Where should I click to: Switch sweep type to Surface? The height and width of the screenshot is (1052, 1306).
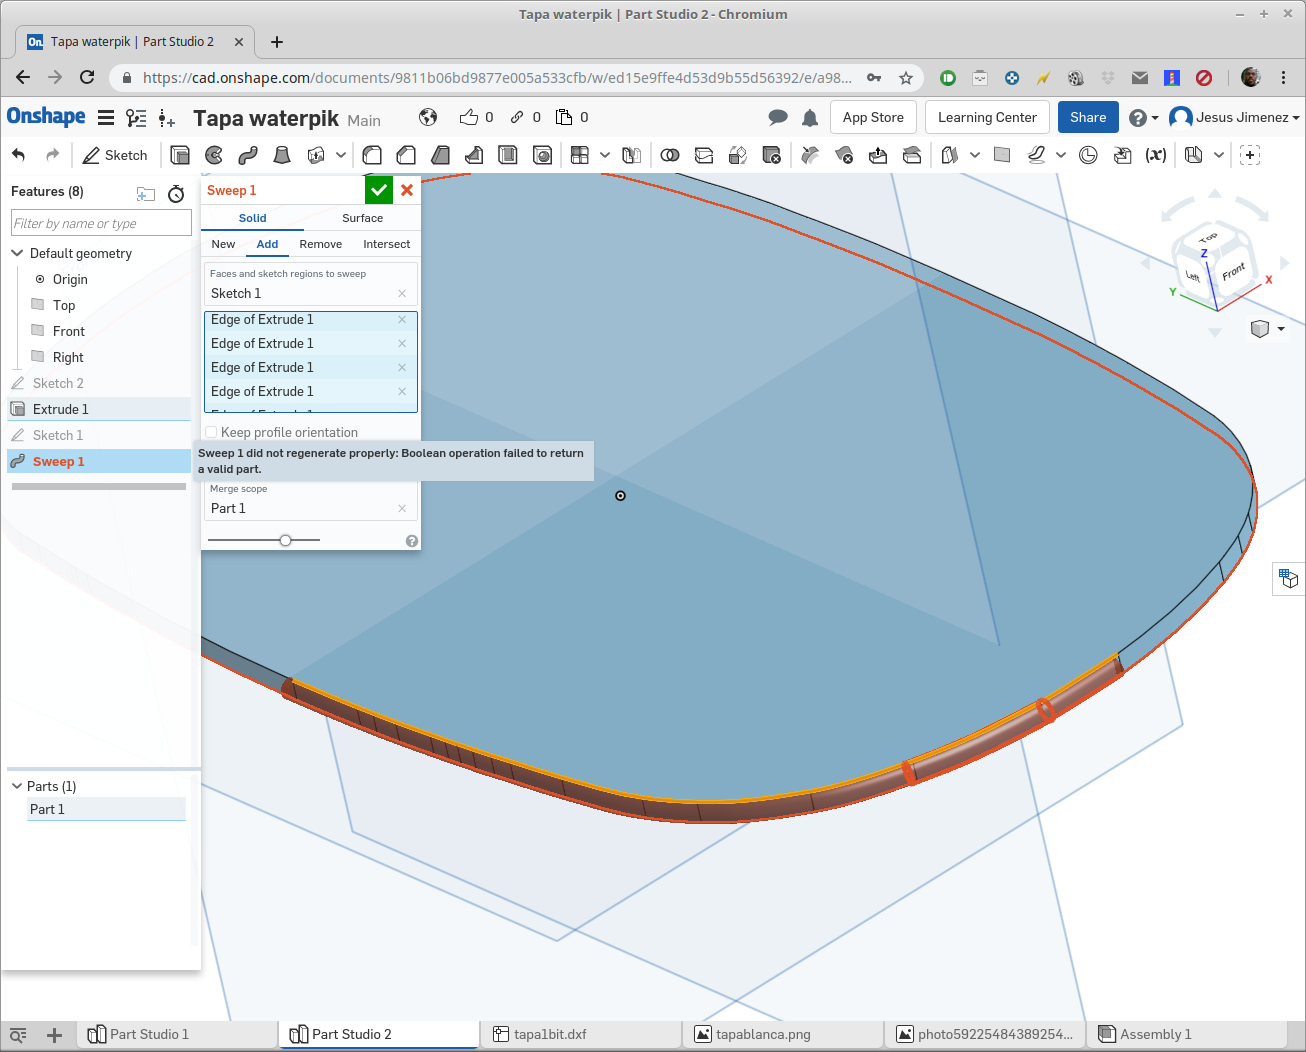[x=362, y=218]
